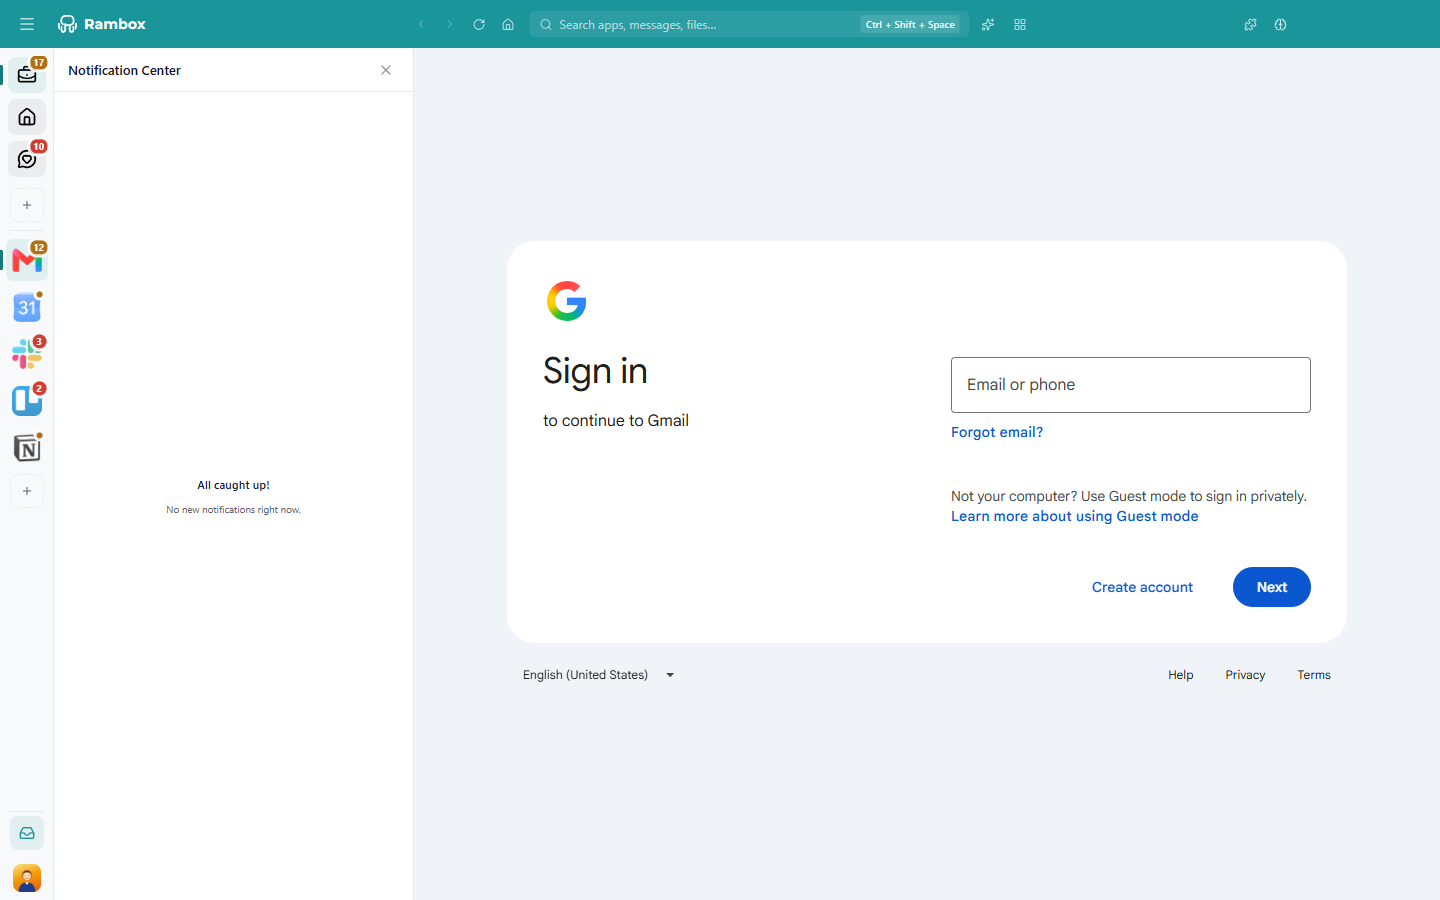Image resolution: width=1440 pixels, height=900 pixels.
Task: Click the home icon in top toolbar
Action: coord(508,24)
